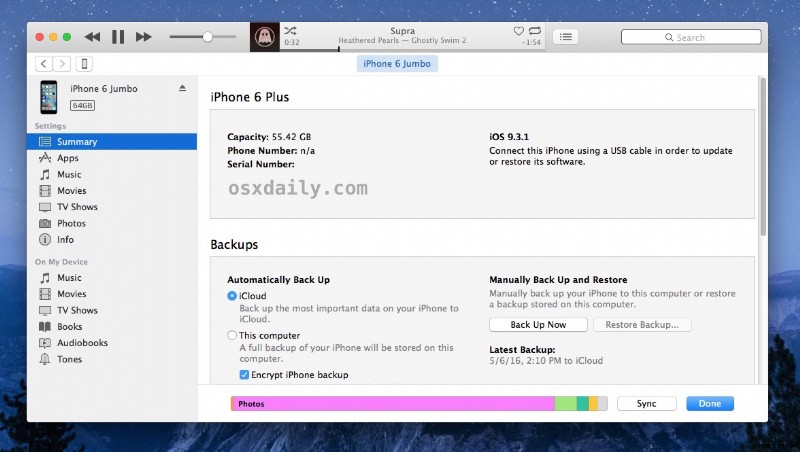Open Tones under On My Device

pyautogui.click(x=112, y=359)
